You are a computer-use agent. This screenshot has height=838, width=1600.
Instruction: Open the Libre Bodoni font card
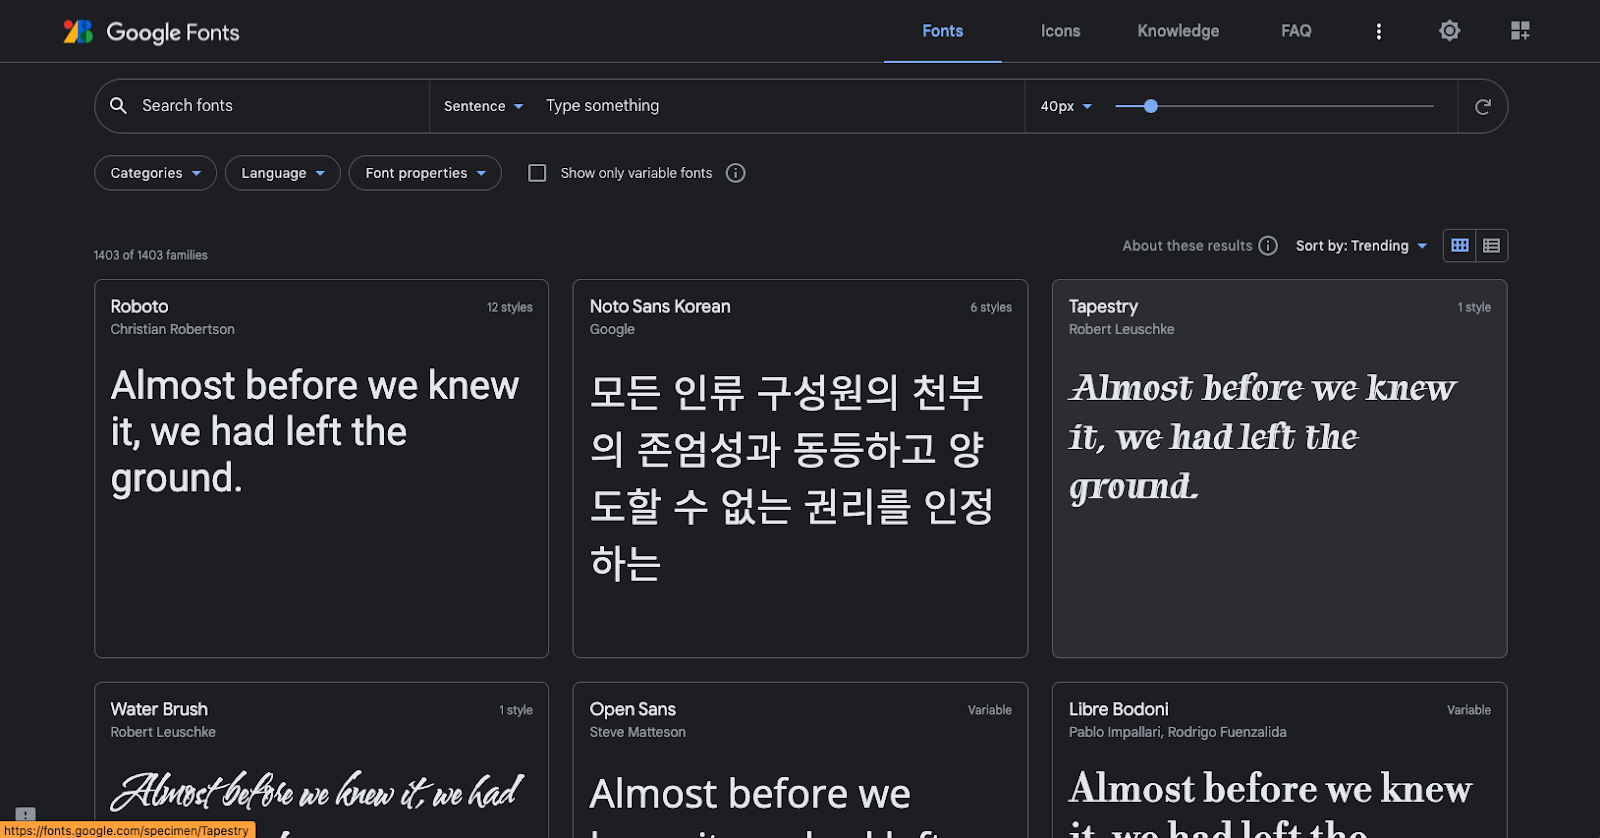click(x=1279, y=760)
